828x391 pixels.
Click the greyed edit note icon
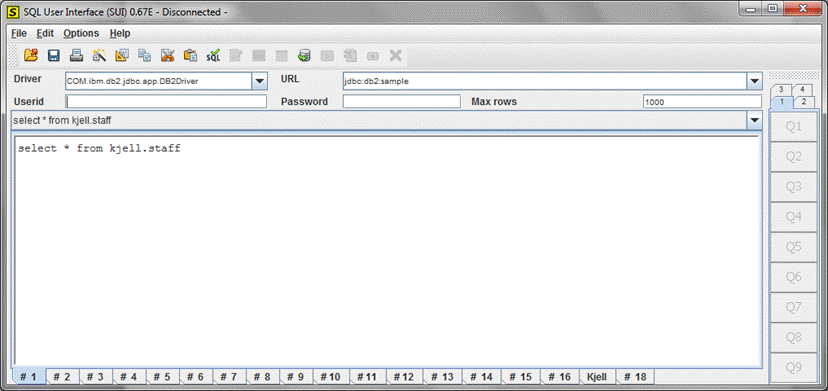236,55
